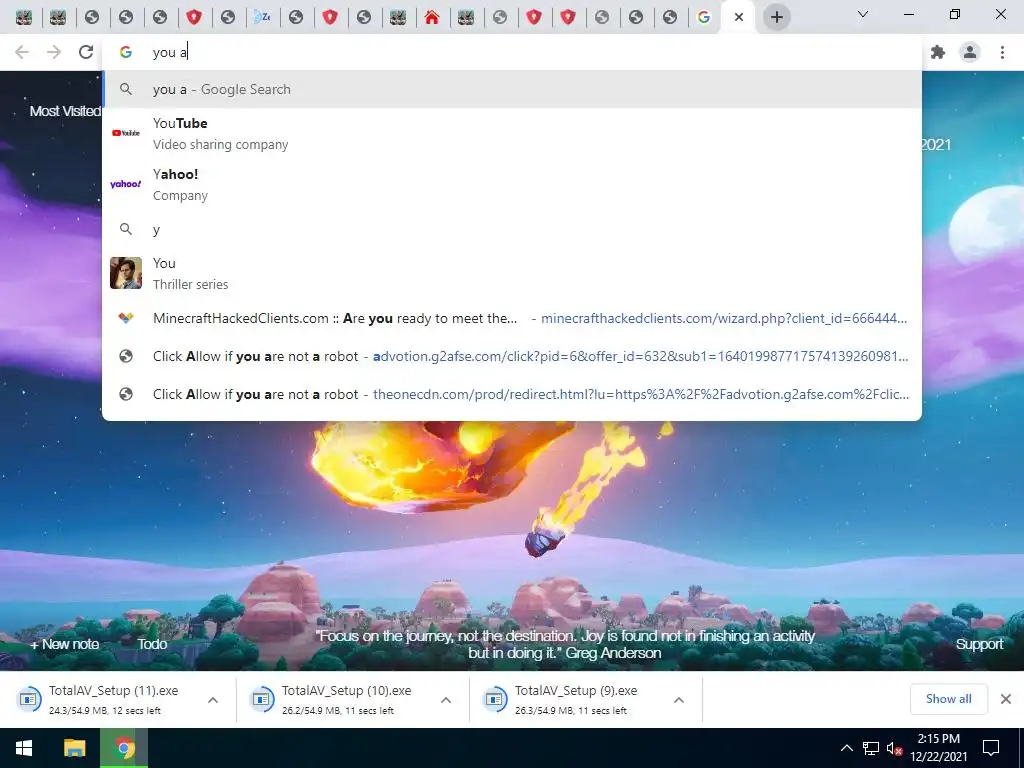1024x768 pixels.
Task: Click the Google G icon in omnibox
Action: [x=126, y=52]
